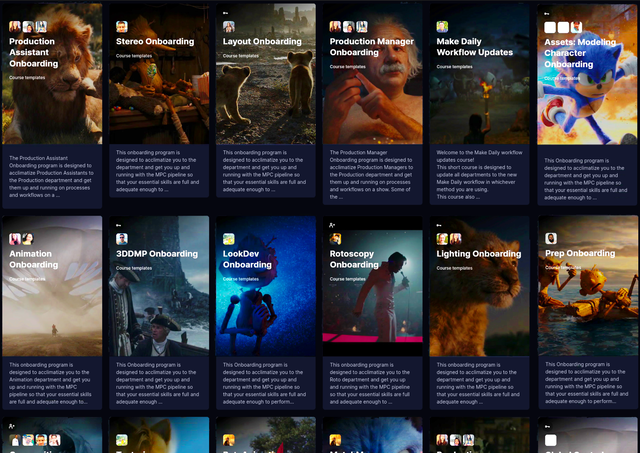640x453 pixels.
Task: Open the Production Assistant Onboarding course title
Action: point(33,52)
